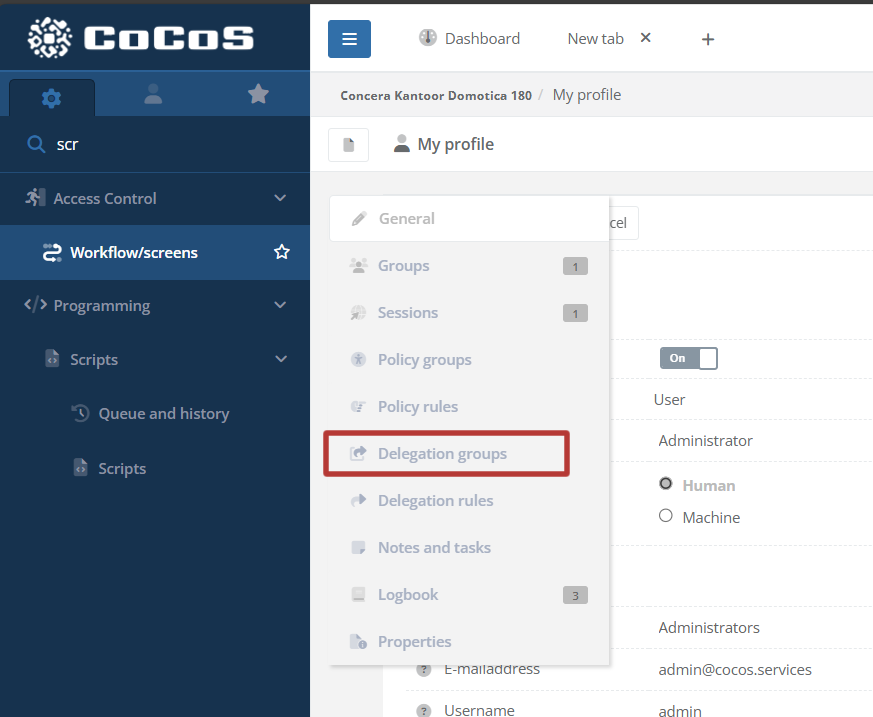Add a new tab with plus button
The image size is (873, 717).
[708, 39]
